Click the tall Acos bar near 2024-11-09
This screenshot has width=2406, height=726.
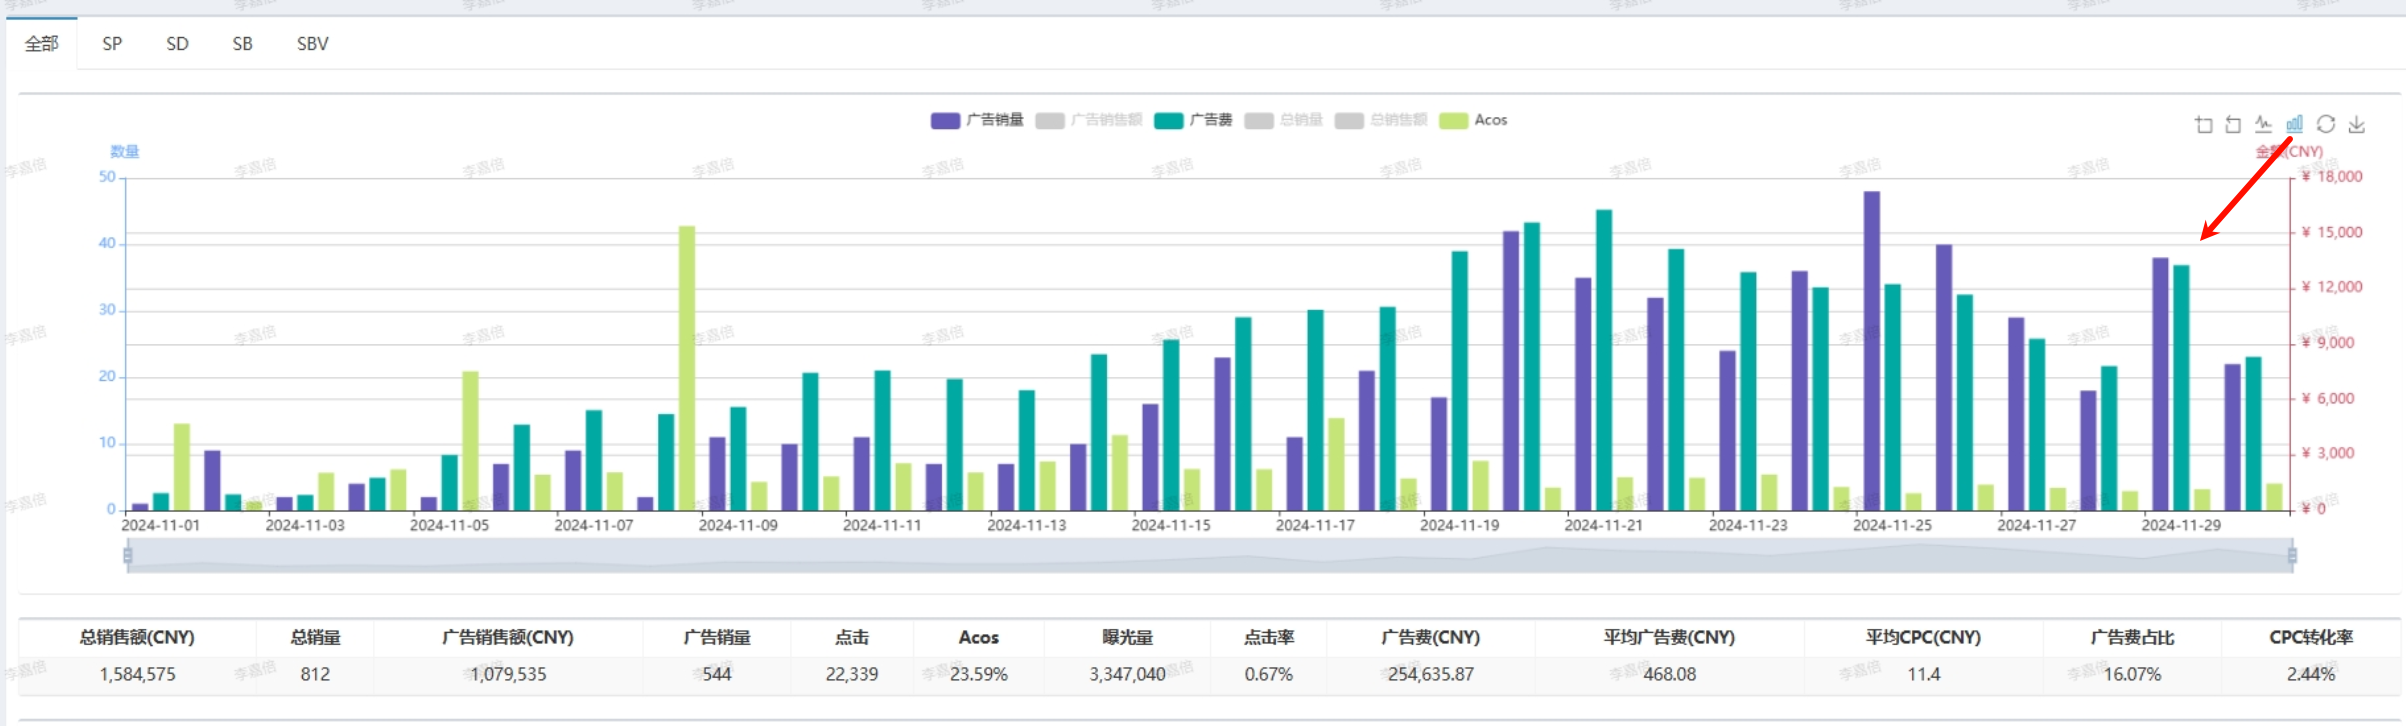687,370
